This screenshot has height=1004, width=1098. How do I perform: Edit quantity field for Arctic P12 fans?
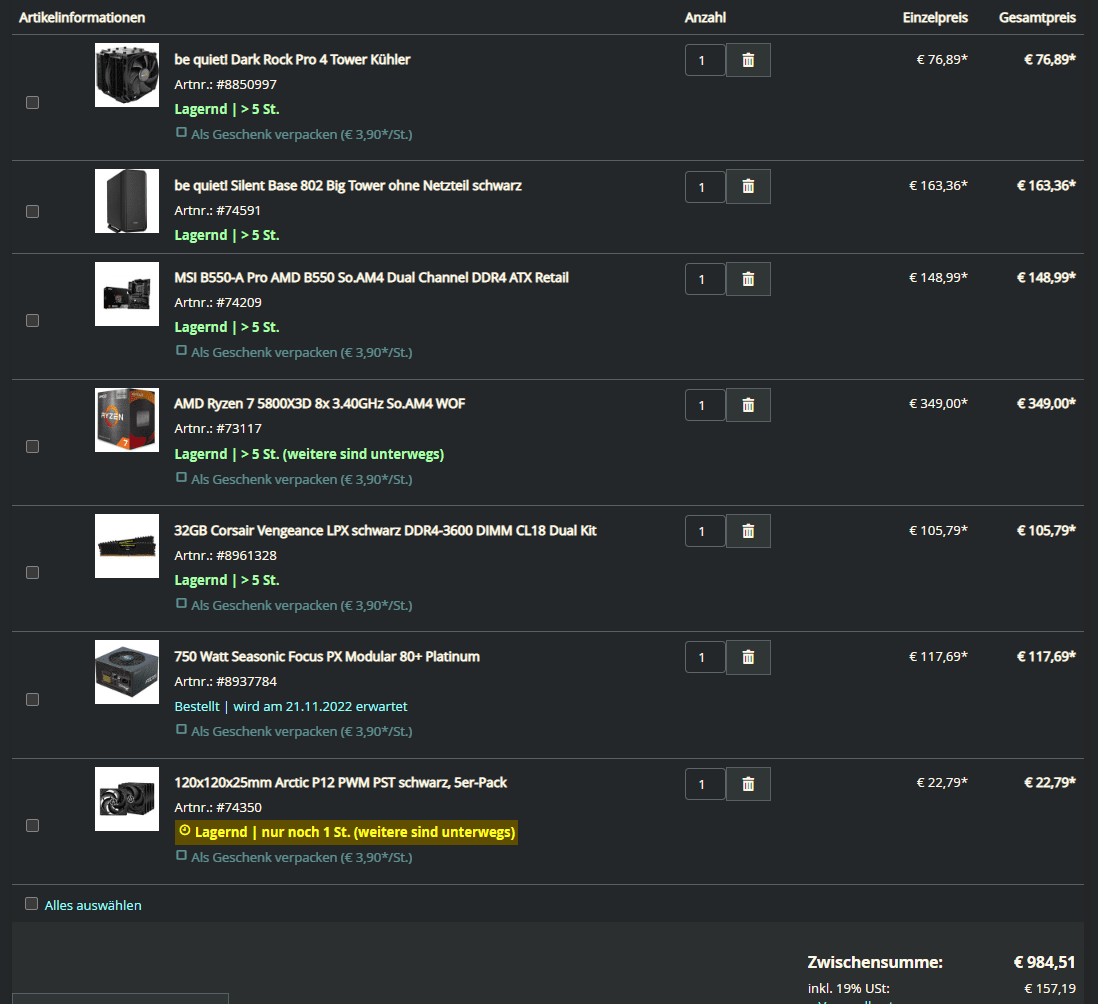click(x=705, y=784)
